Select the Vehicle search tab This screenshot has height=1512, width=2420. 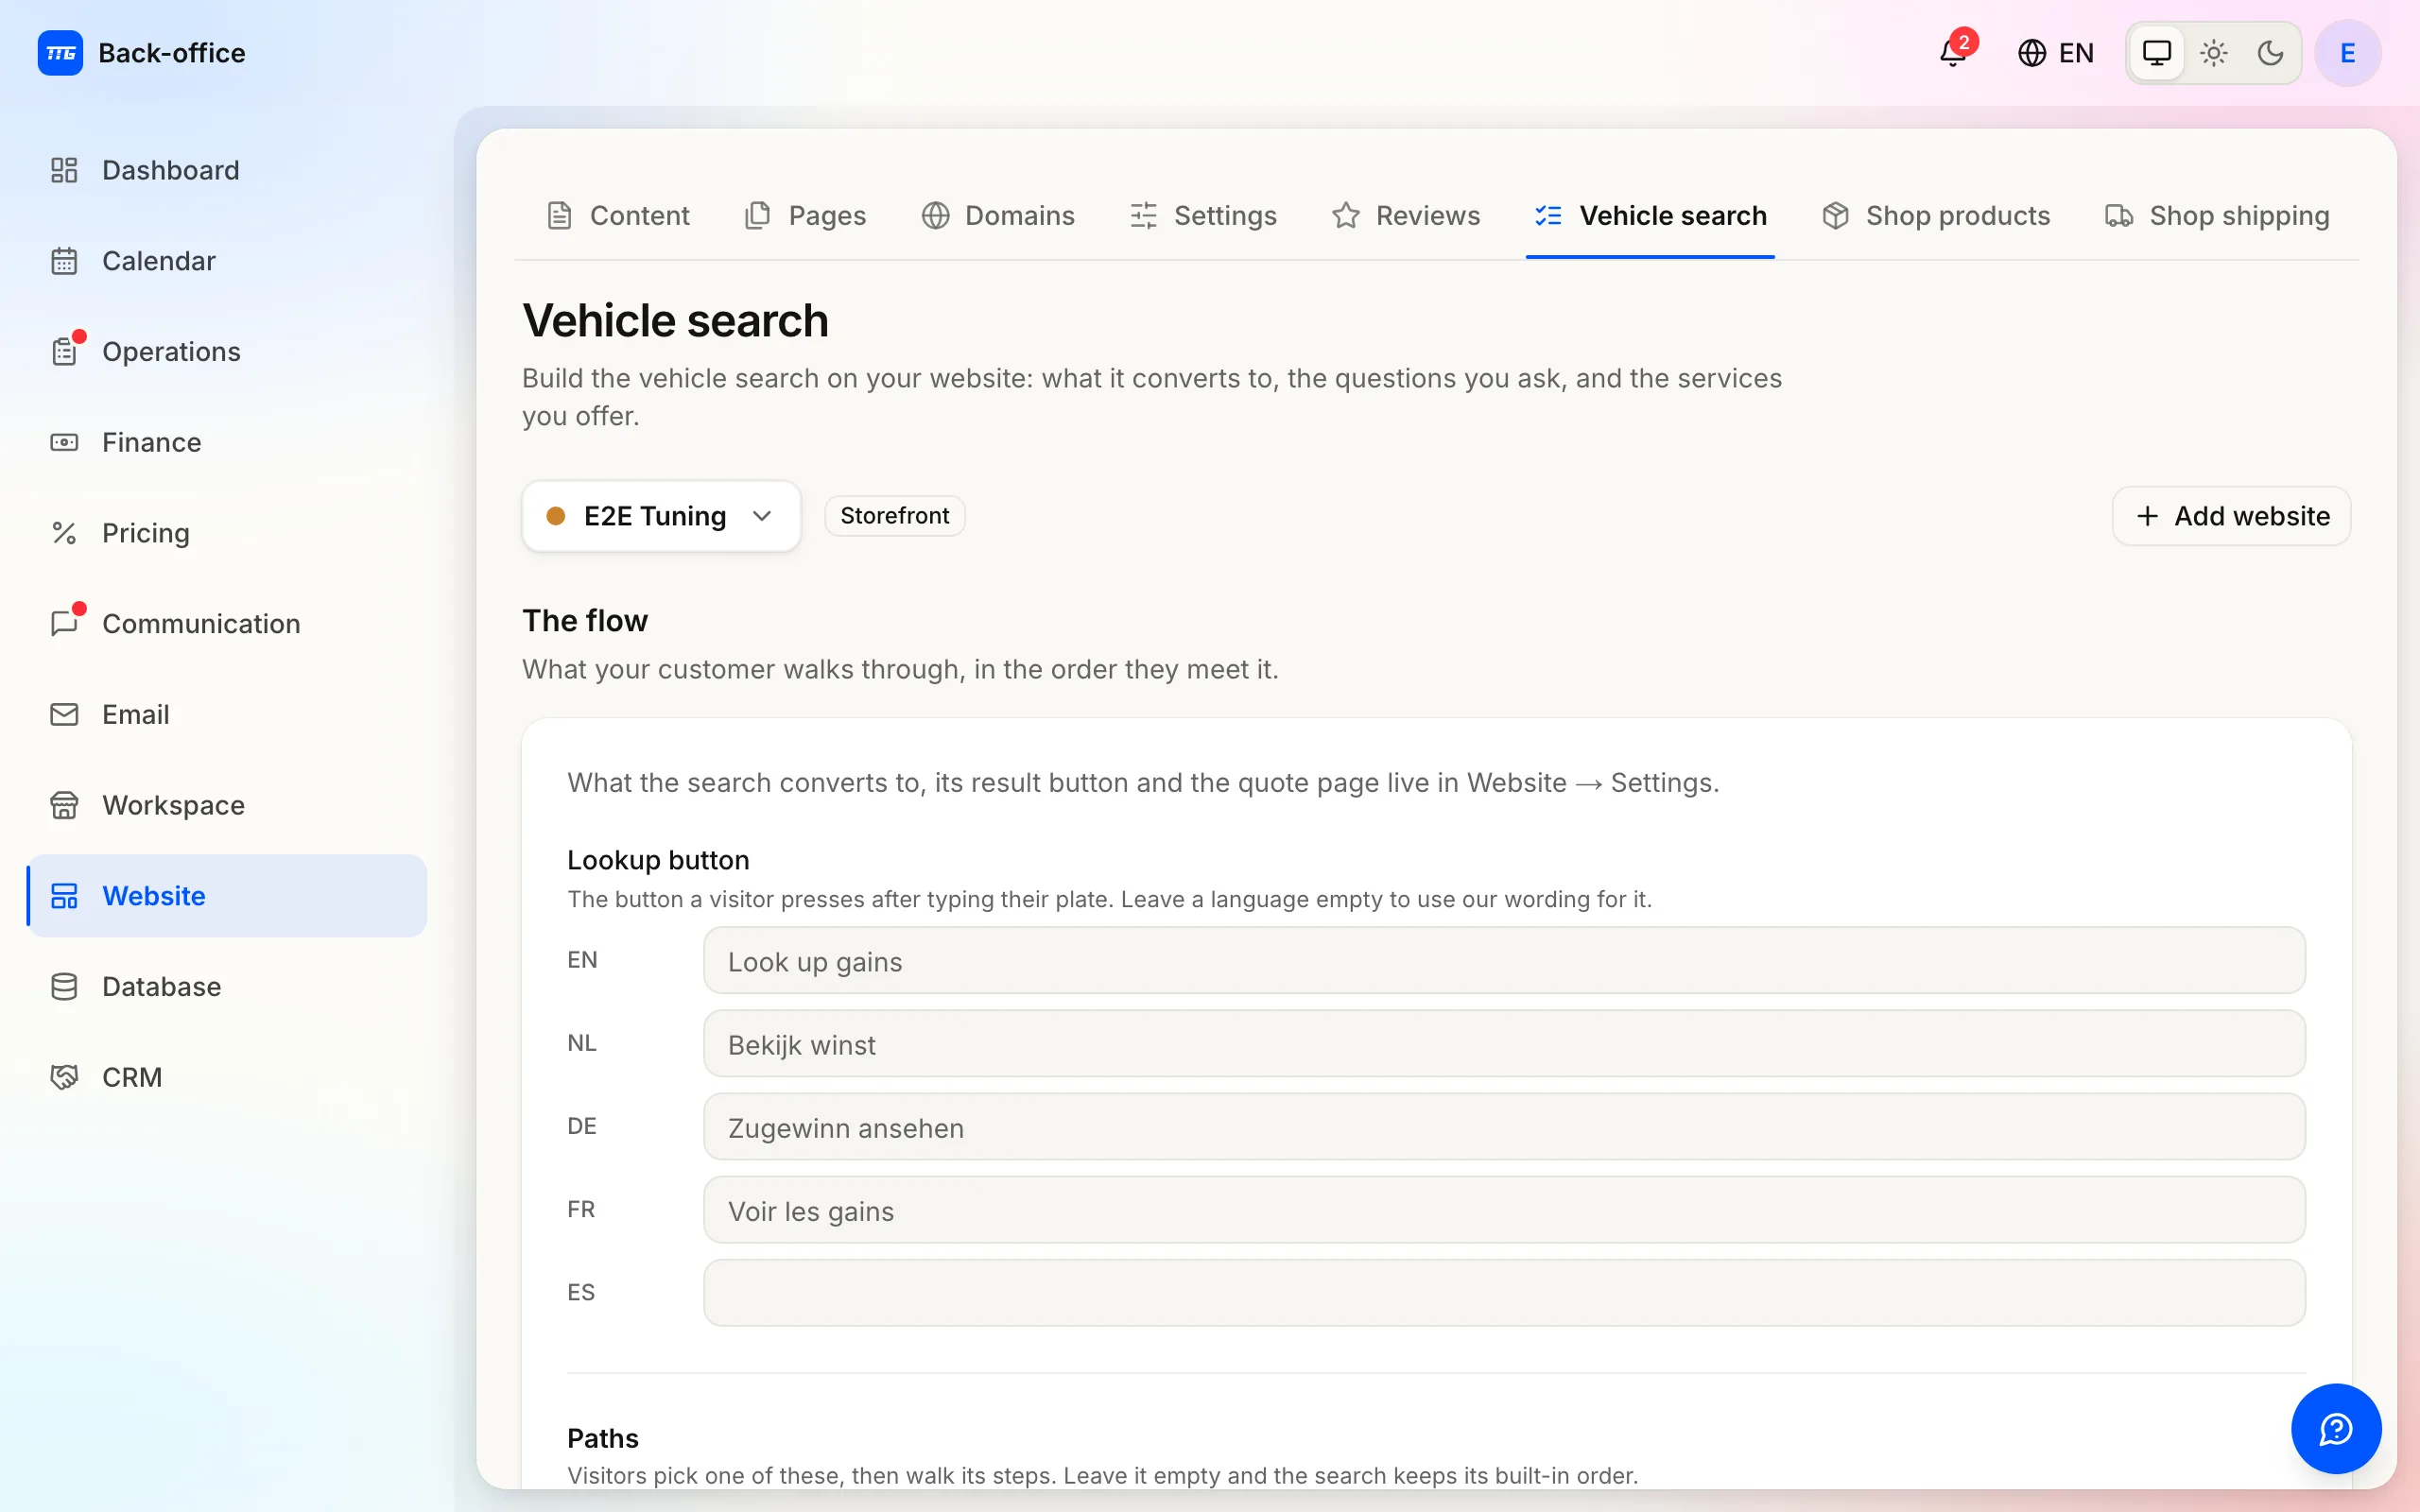click(x=1651, y=215)
